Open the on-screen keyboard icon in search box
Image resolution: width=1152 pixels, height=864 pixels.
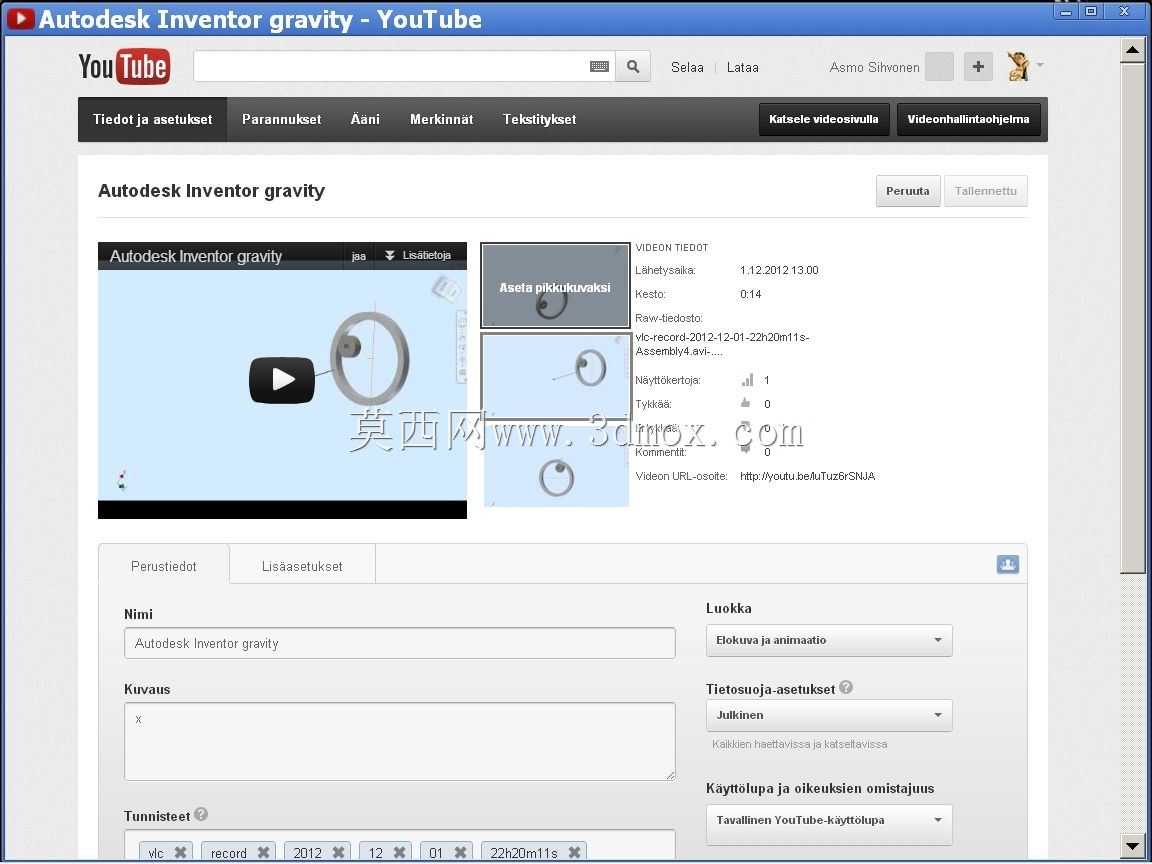600,67
